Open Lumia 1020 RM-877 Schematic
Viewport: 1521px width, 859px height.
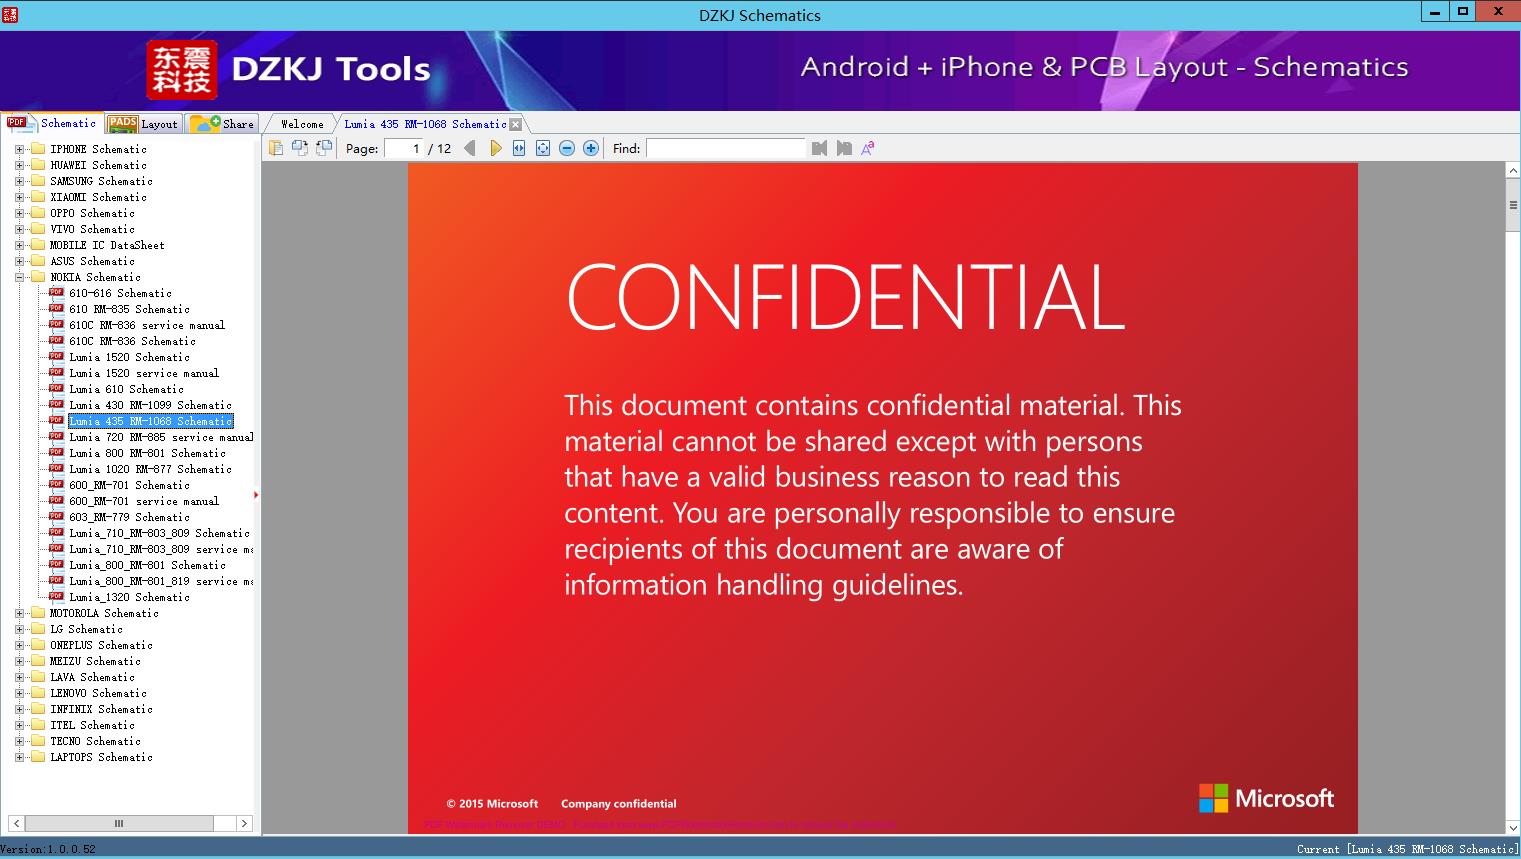(x=150, y=469)
